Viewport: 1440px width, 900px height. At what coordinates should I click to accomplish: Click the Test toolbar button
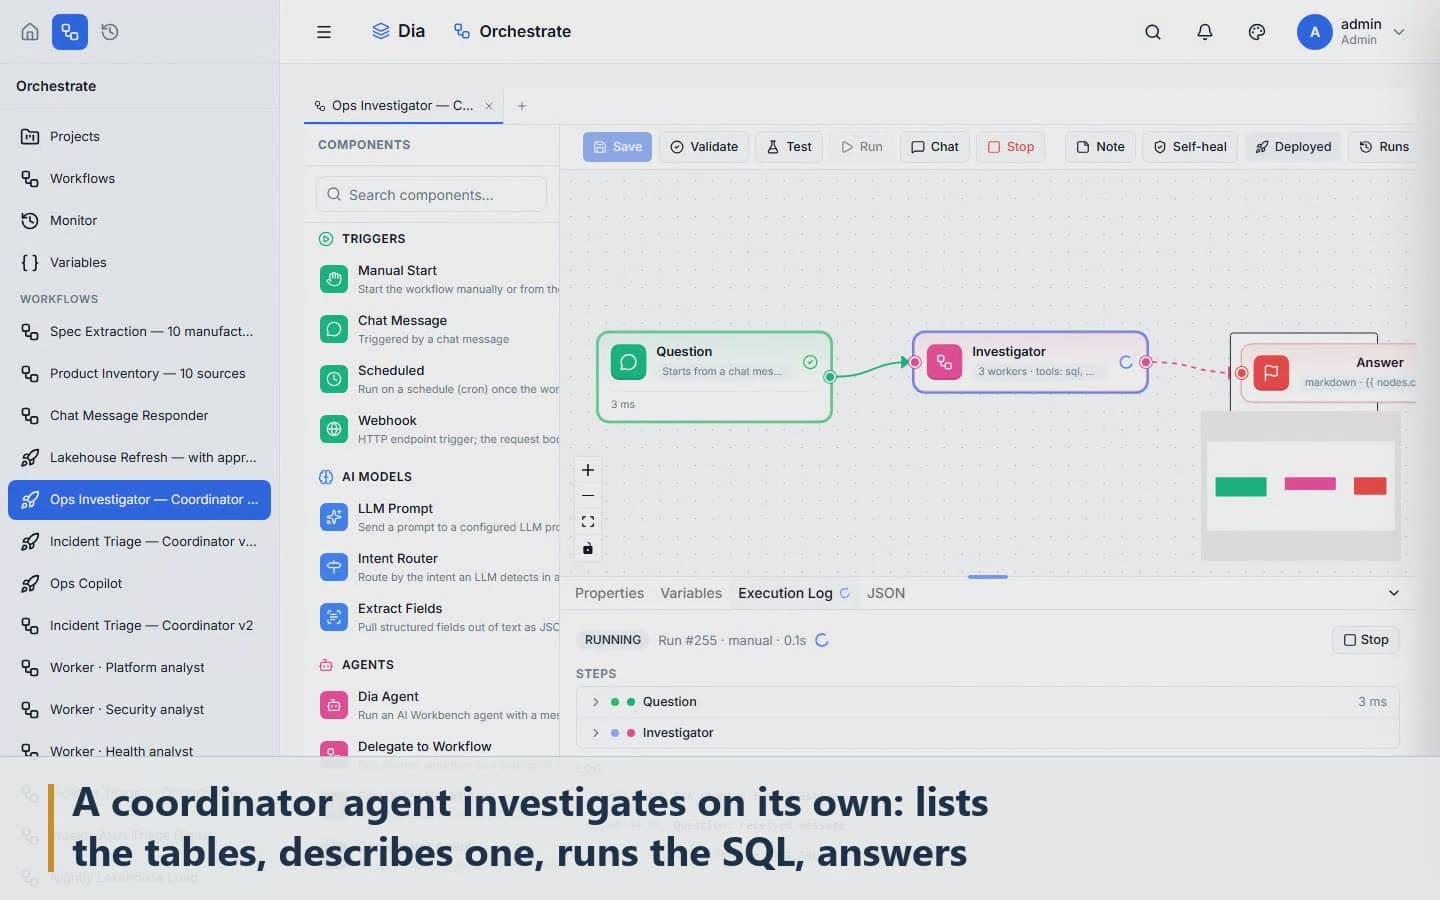pyautogui.click(x=789, y=147)
